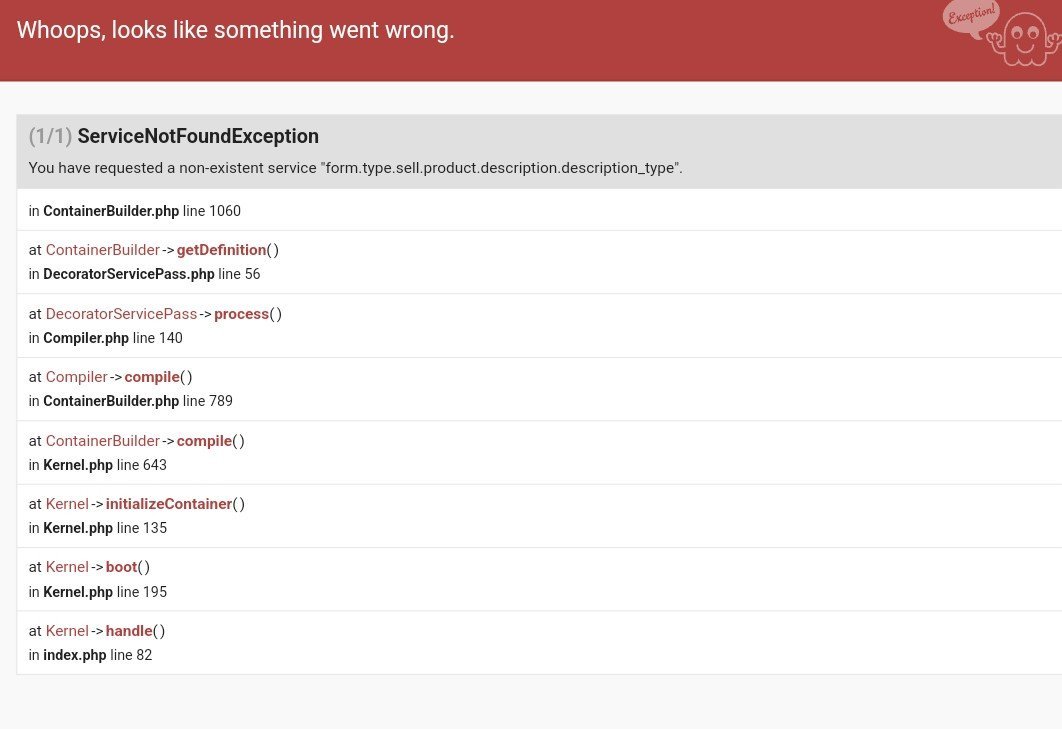Open the getDefinition method link
The height and width of the screenshot is (729, 1062).
coord(221,250)
